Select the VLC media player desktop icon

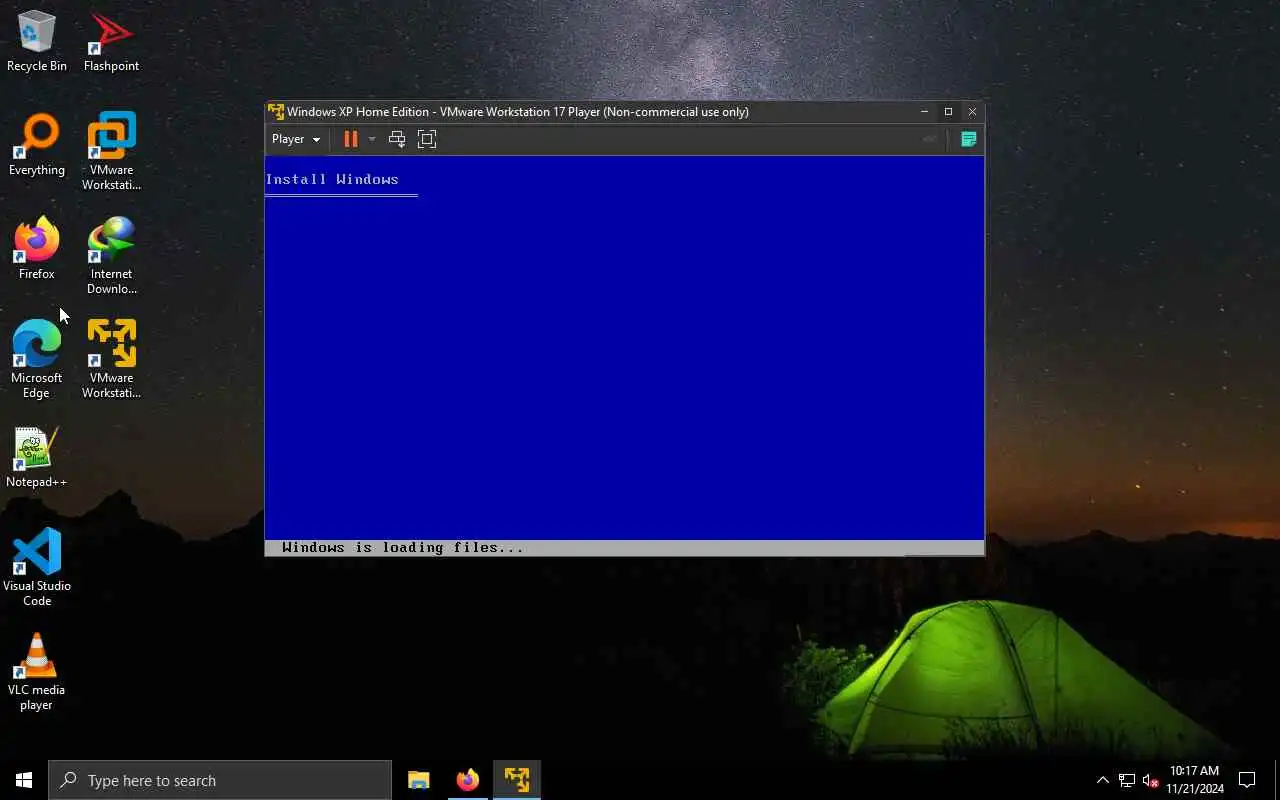(37, 671)
